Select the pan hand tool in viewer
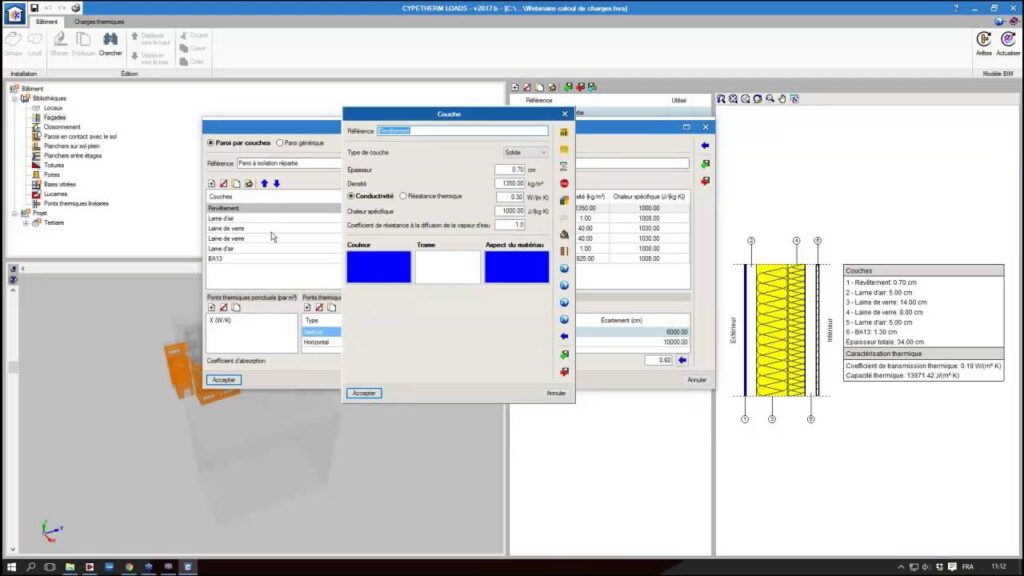 coord(782,99)
